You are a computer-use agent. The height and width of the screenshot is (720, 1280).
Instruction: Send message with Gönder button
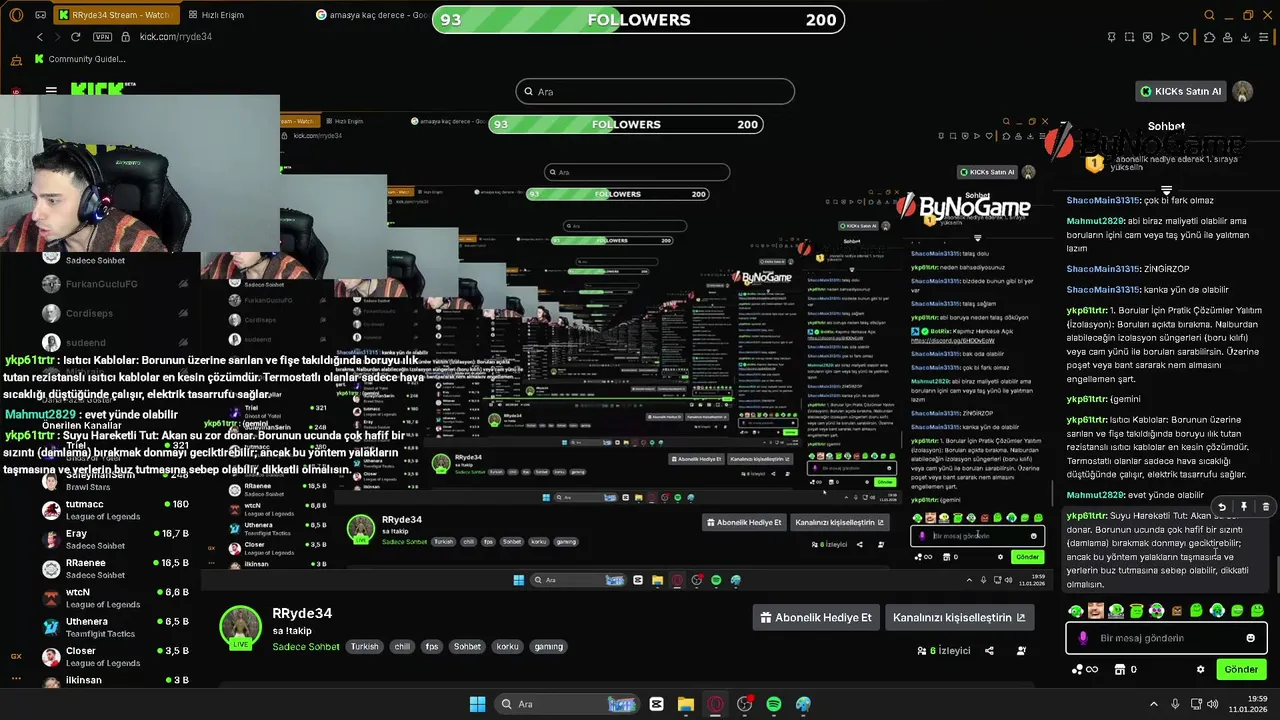click(1241, 669)
